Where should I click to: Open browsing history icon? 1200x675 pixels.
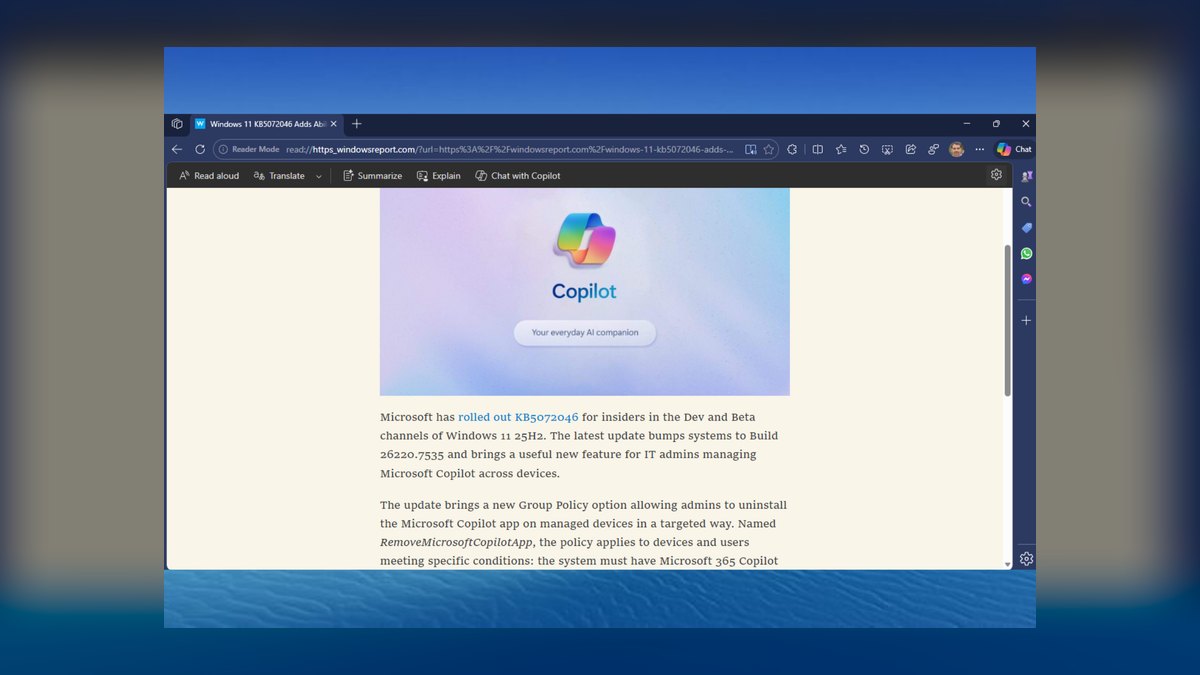tap(864, 149)
